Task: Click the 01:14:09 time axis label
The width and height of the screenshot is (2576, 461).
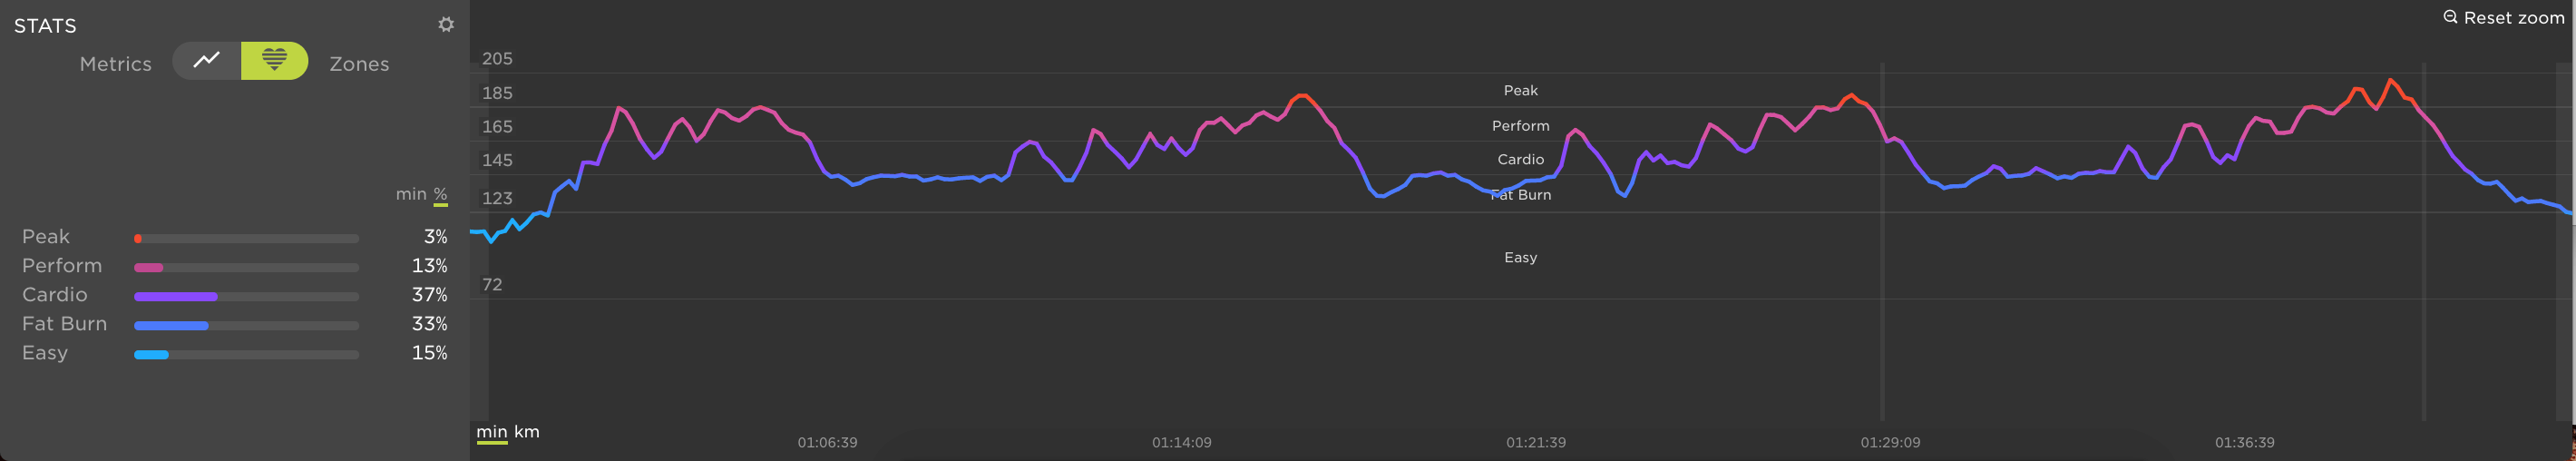Action: (x=1181, y=442)
